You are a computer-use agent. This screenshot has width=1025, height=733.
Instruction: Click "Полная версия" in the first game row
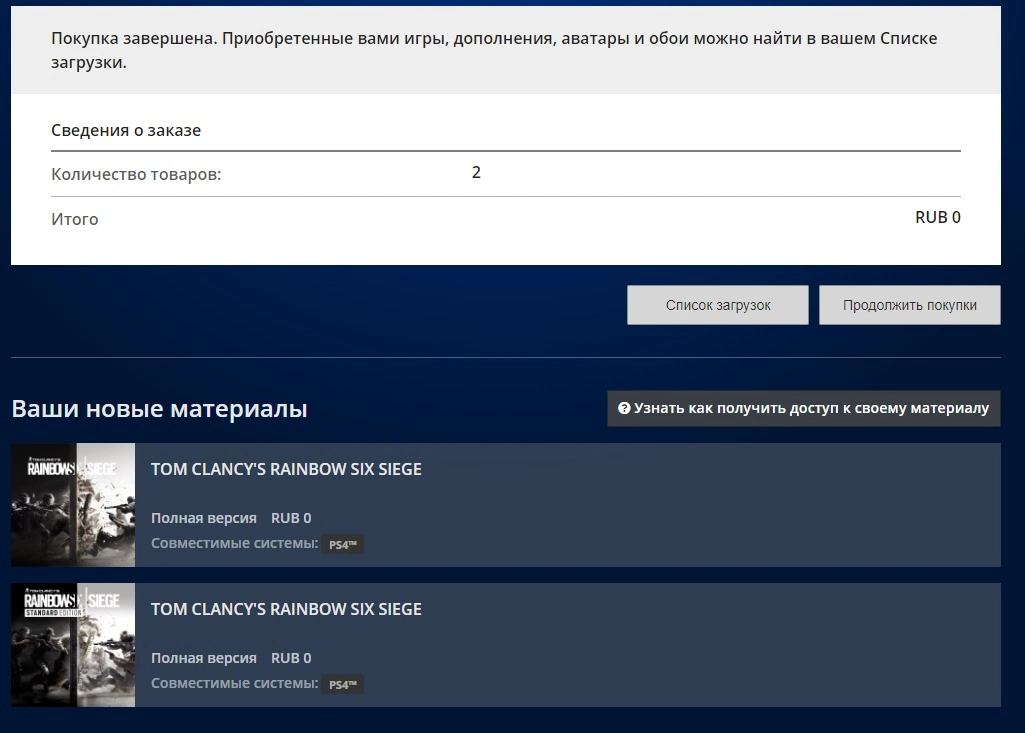(x=204, y=518)
